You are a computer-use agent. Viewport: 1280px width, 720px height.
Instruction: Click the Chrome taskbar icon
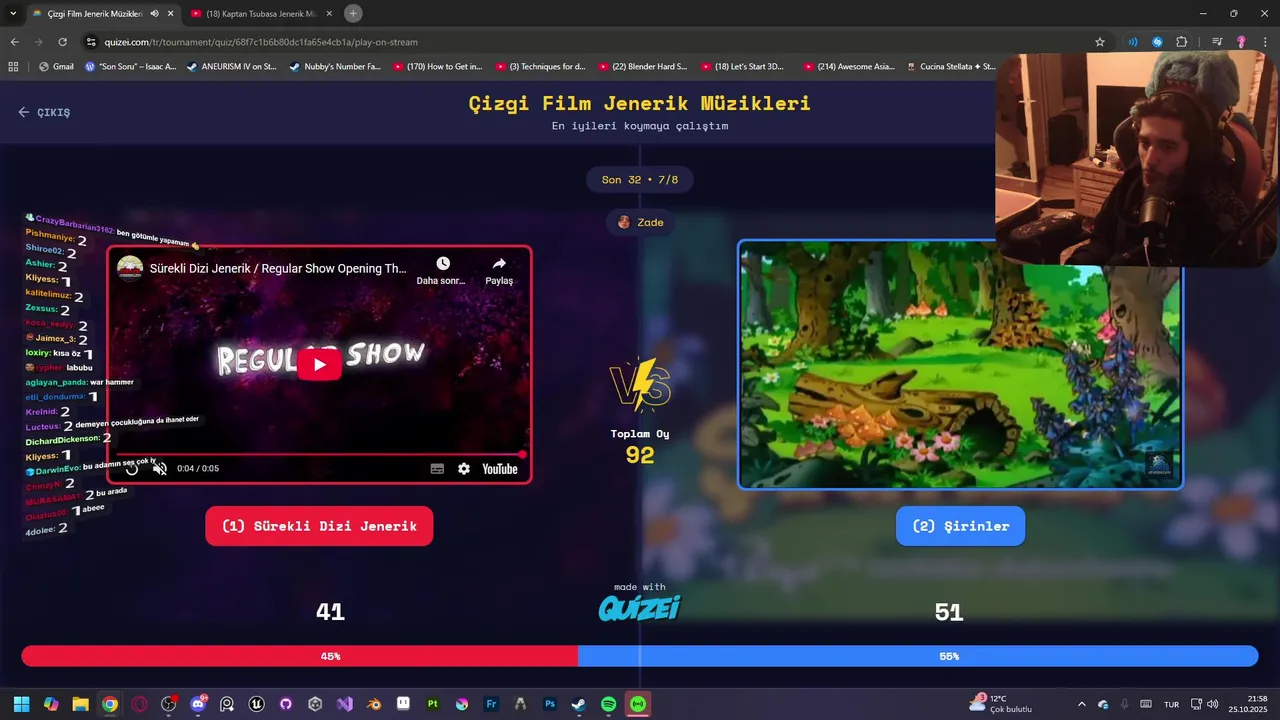pyautogui.click(x=110, y=704)
